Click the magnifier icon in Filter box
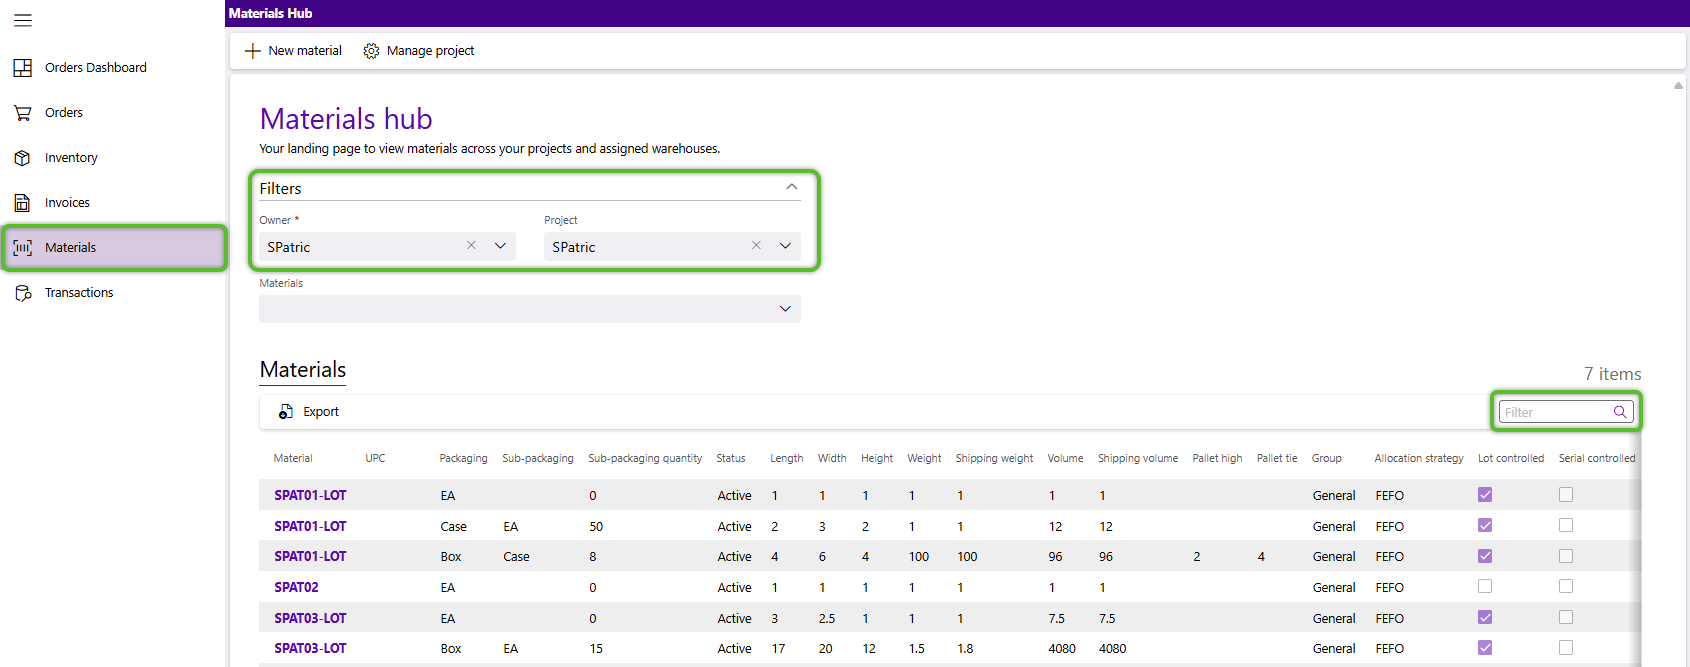This screenshot has width=1690, height=667. pyautogui.click(x=1619, y=412)
